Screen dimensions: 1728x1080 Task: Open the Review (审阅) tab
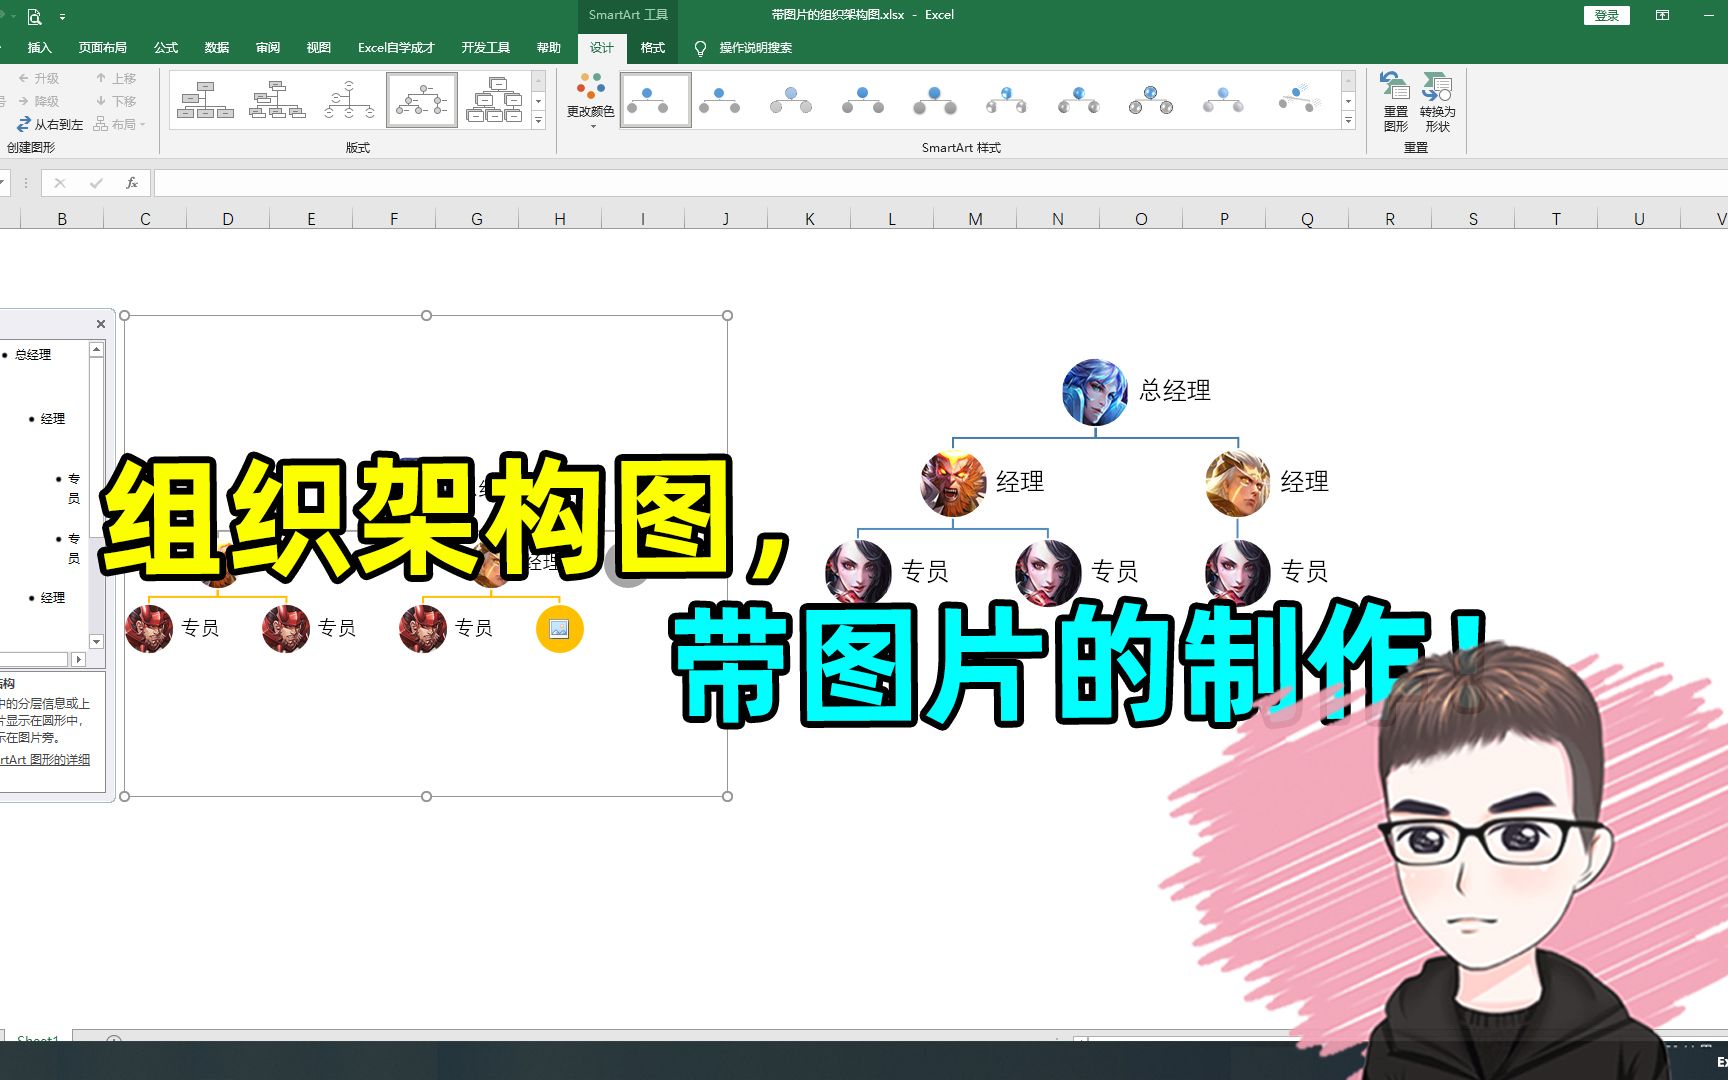[268, 47]
